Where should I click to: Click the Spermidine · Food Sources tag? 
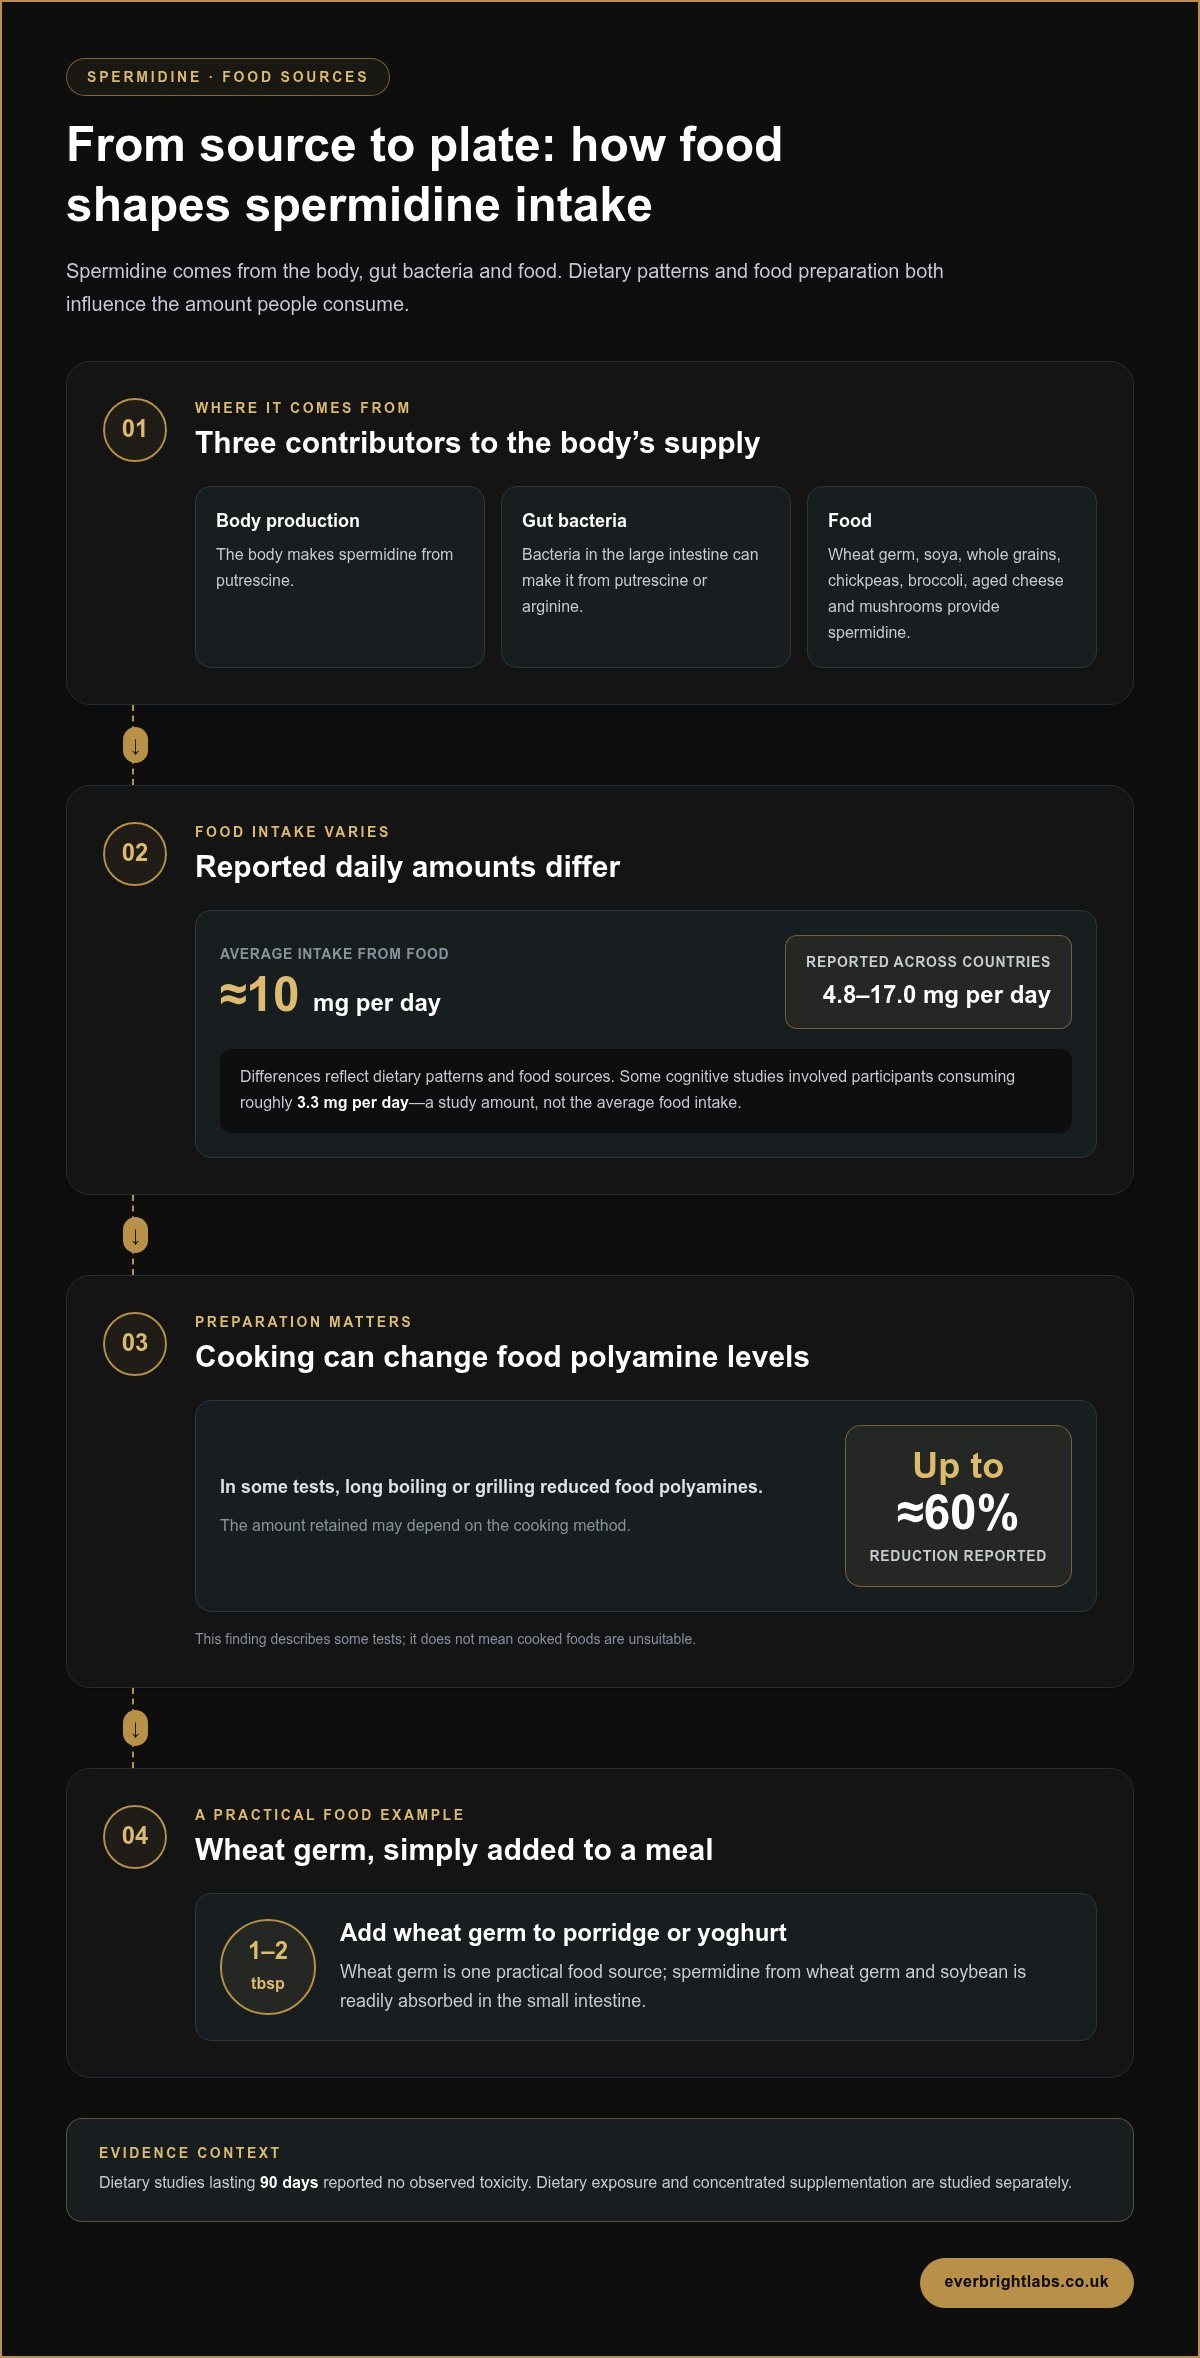pos(228,77)
